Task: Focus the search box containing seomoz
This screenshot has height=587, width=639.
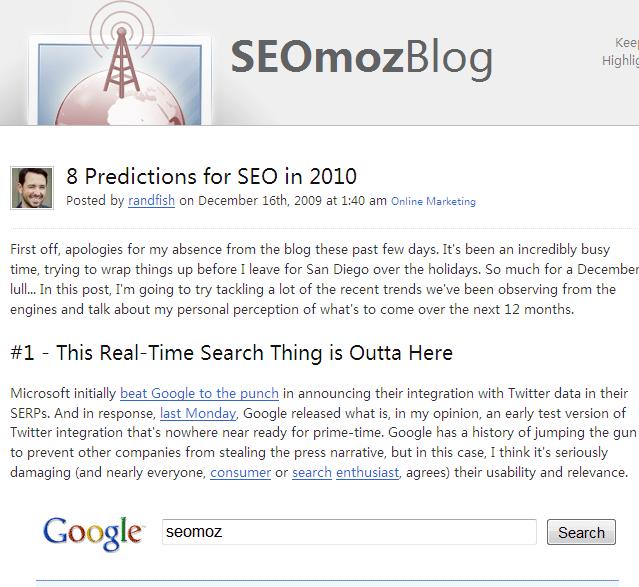Action: [349, 532]
